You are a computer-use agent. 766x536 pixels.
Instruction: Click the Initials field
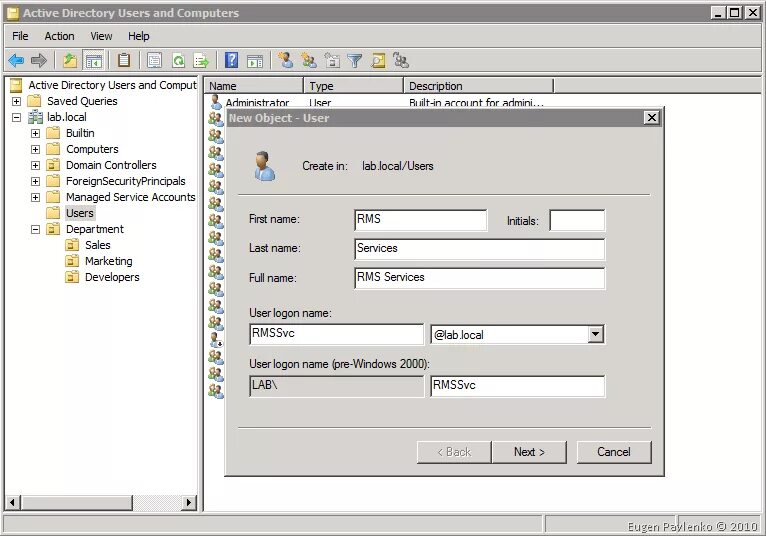tap(577, 220)
